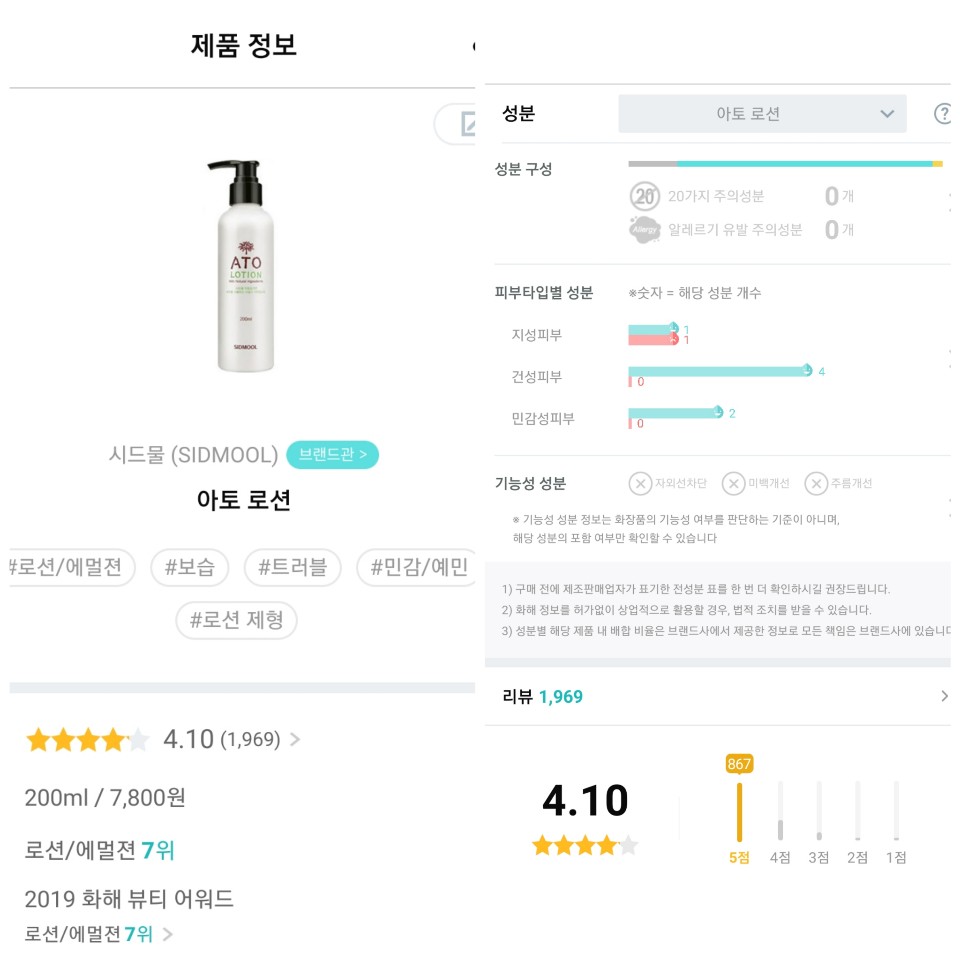The height and width of the screenshot is (960, 960).
Task: Click the 자외선차단 X circle icon
Action: pyautogui.click(x=640, y=484)
